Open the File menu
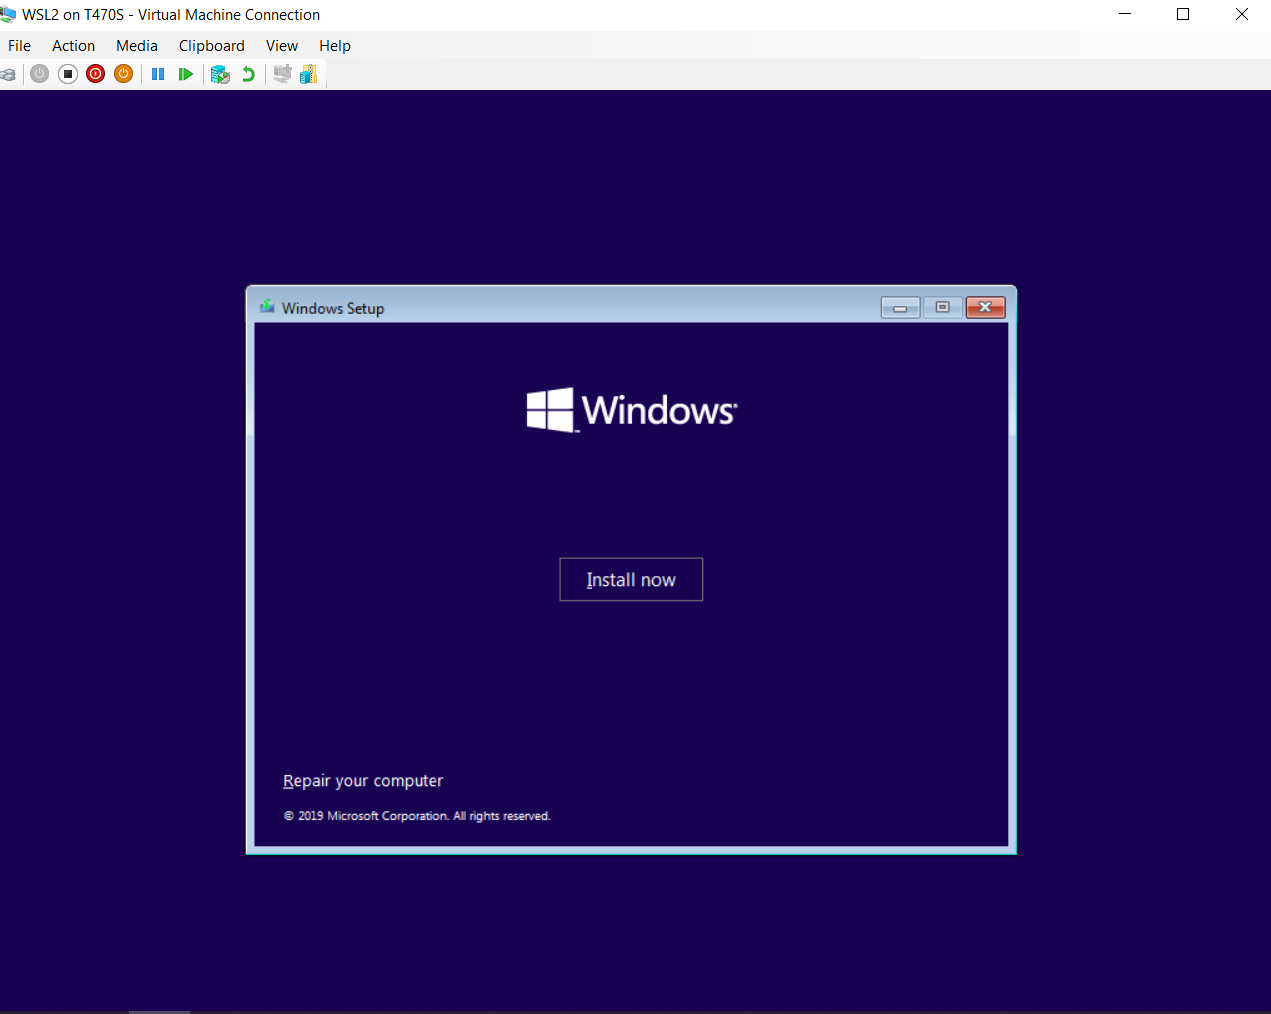Screen dimensions: 1271x1014 [19, 46]
